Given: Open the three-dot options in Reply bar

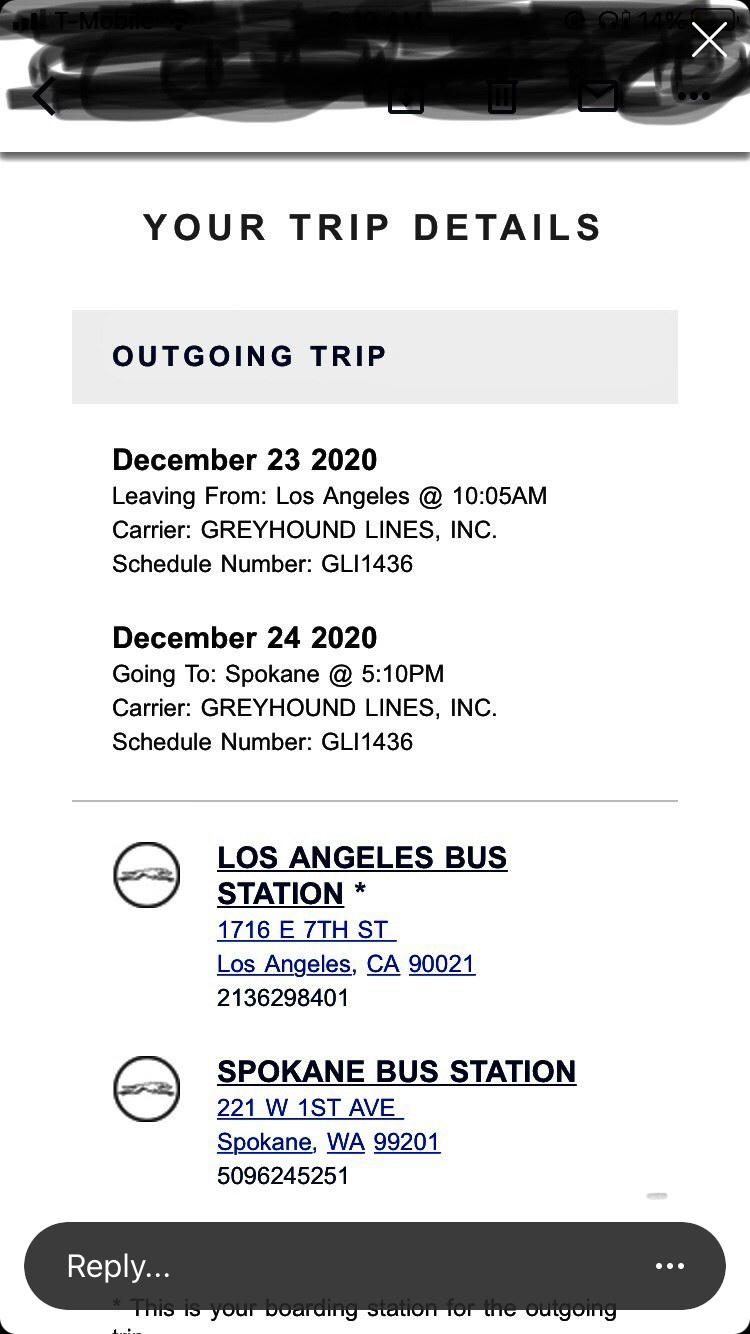Looking at the screenshot, I should coord(670,1266).
